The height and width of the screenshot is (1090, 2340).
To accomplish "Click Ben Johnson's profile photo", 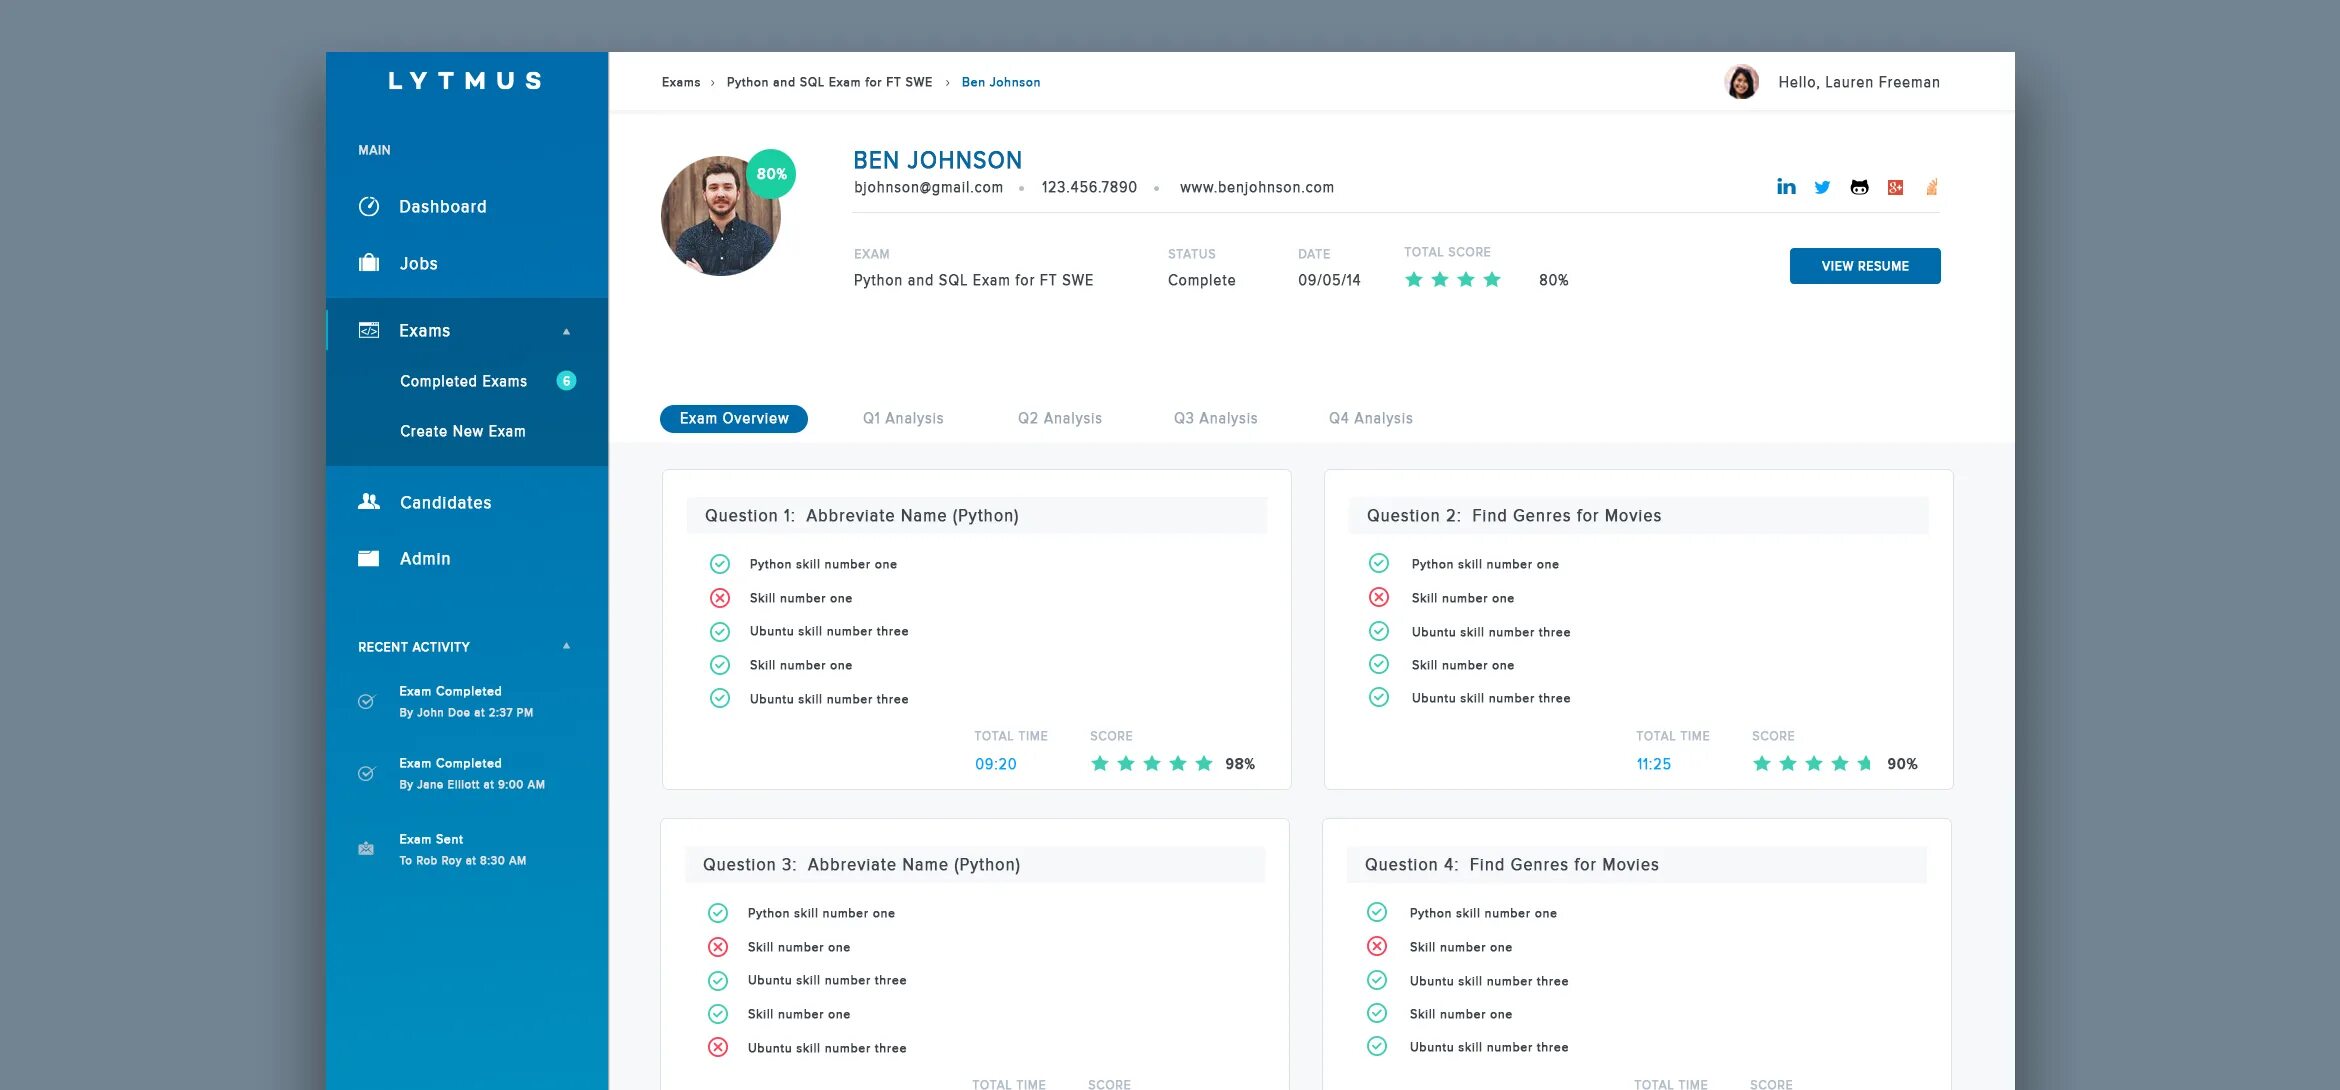I will pos(718,218).
